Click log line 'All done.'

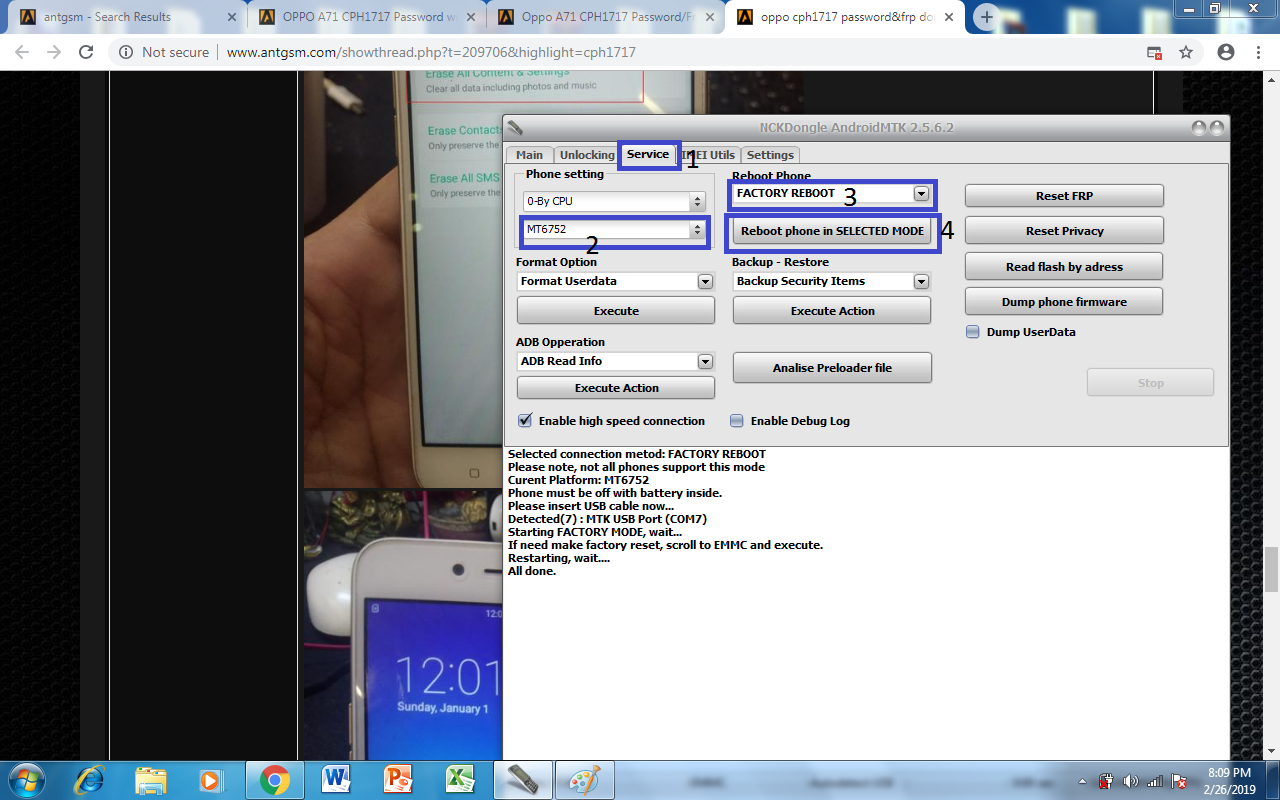532,571
